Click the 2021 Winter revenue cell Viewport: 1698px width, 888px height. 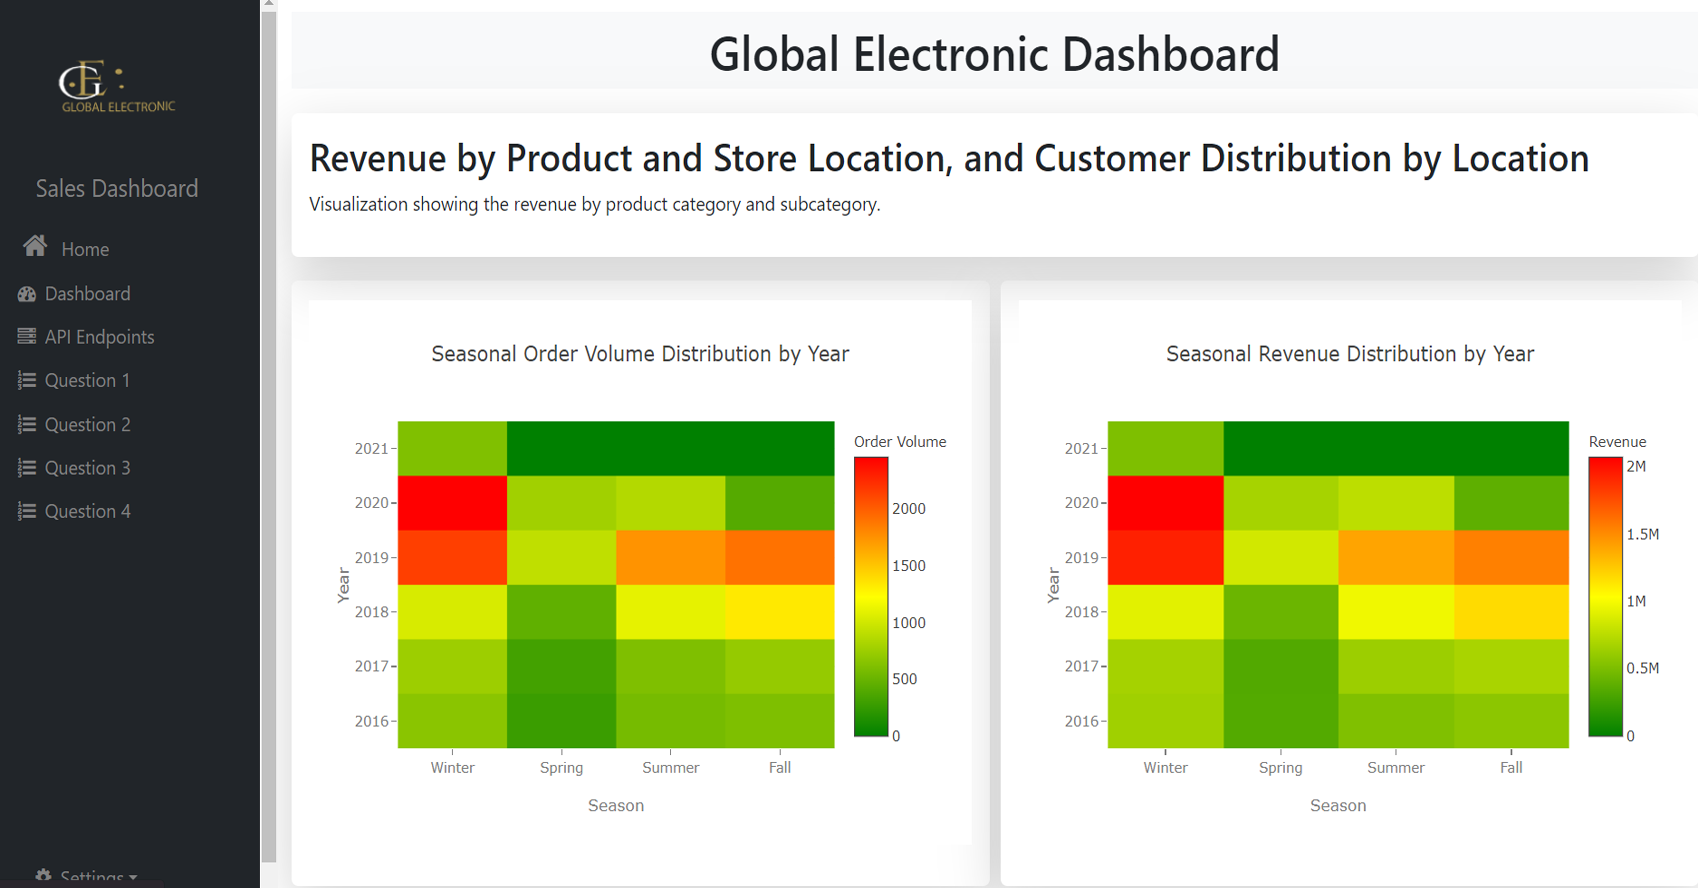(x=1165, y=448)
